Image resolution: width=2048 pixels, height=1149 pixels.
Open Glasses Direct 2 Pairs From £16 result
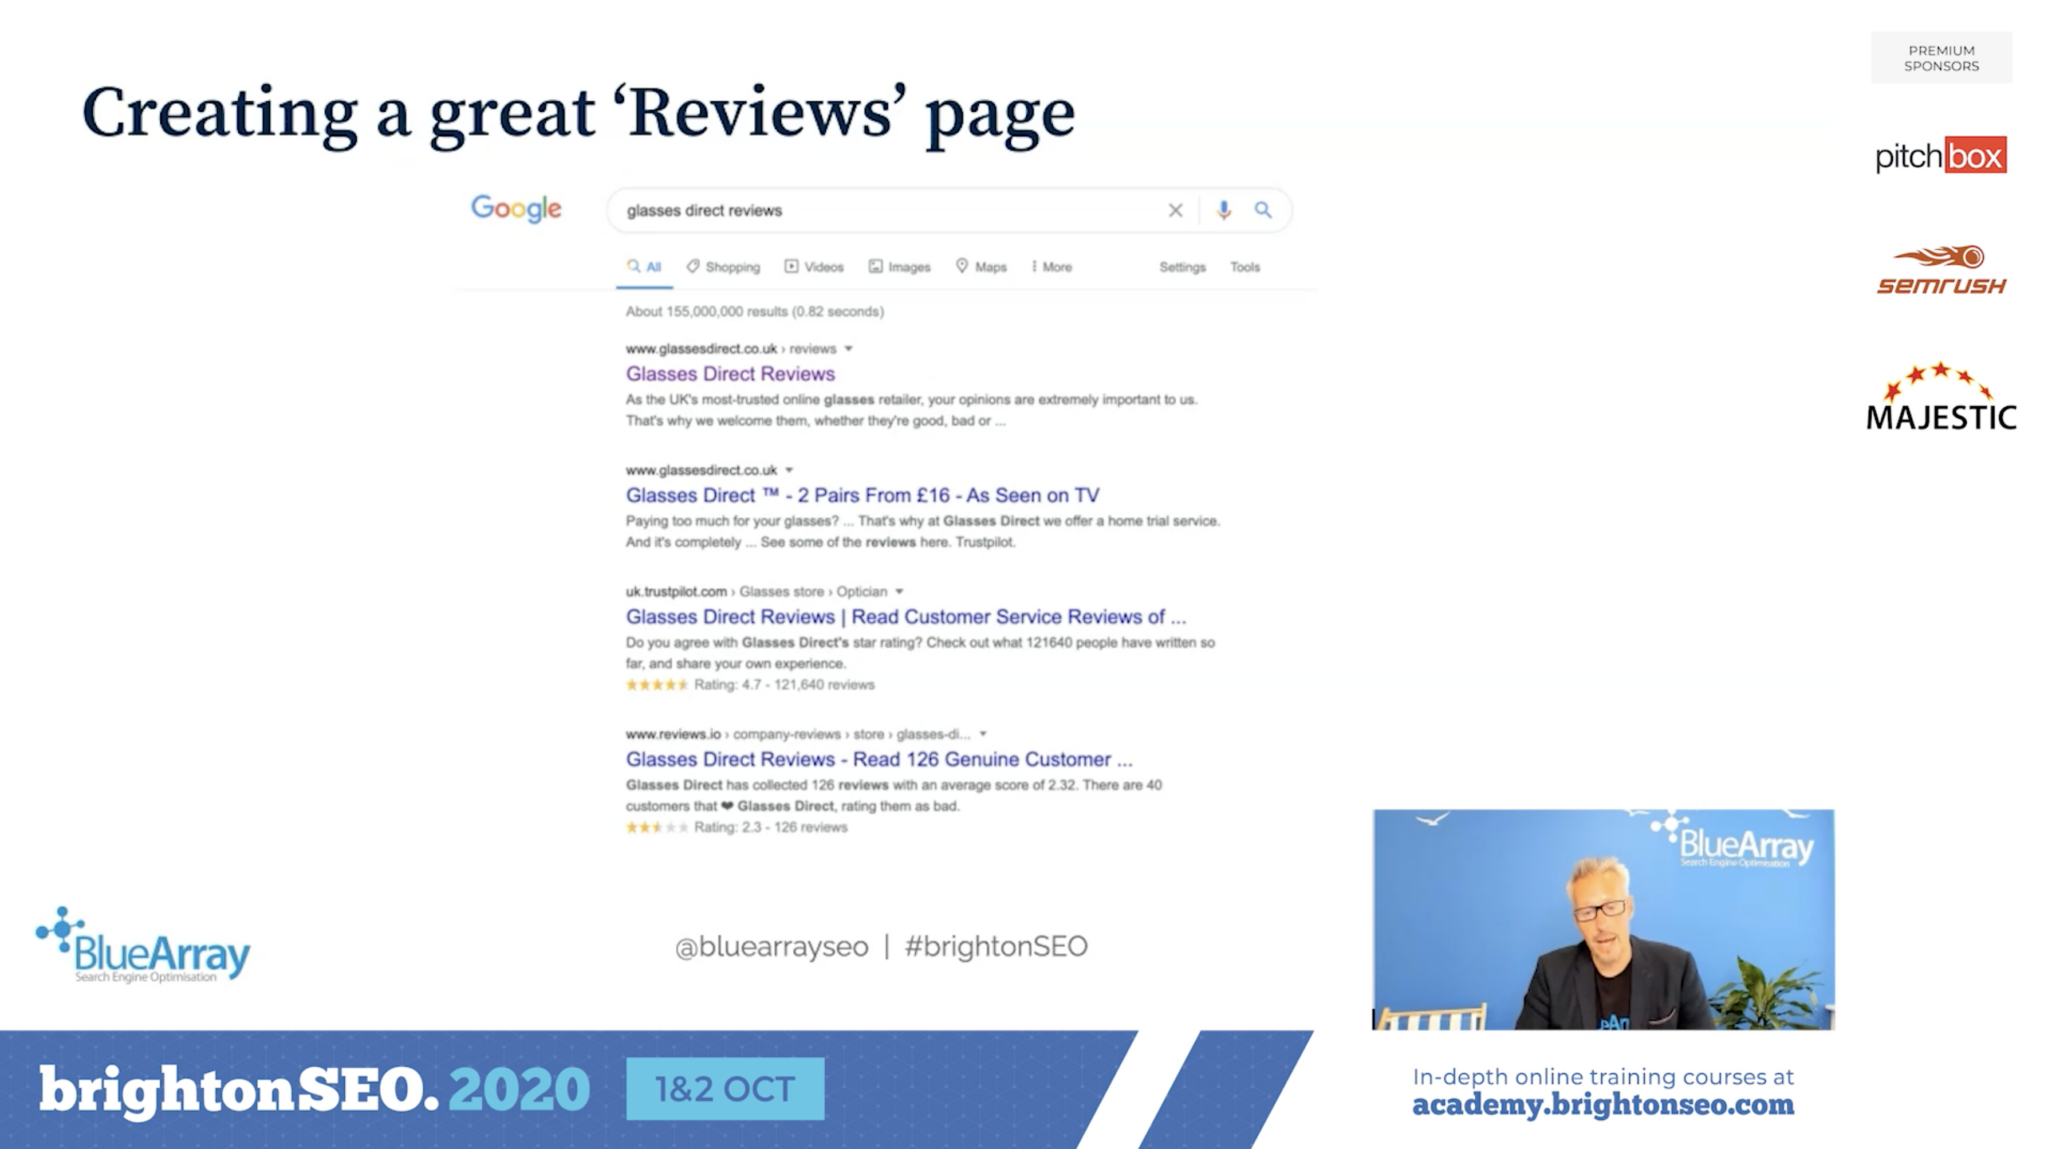point(862,495)
